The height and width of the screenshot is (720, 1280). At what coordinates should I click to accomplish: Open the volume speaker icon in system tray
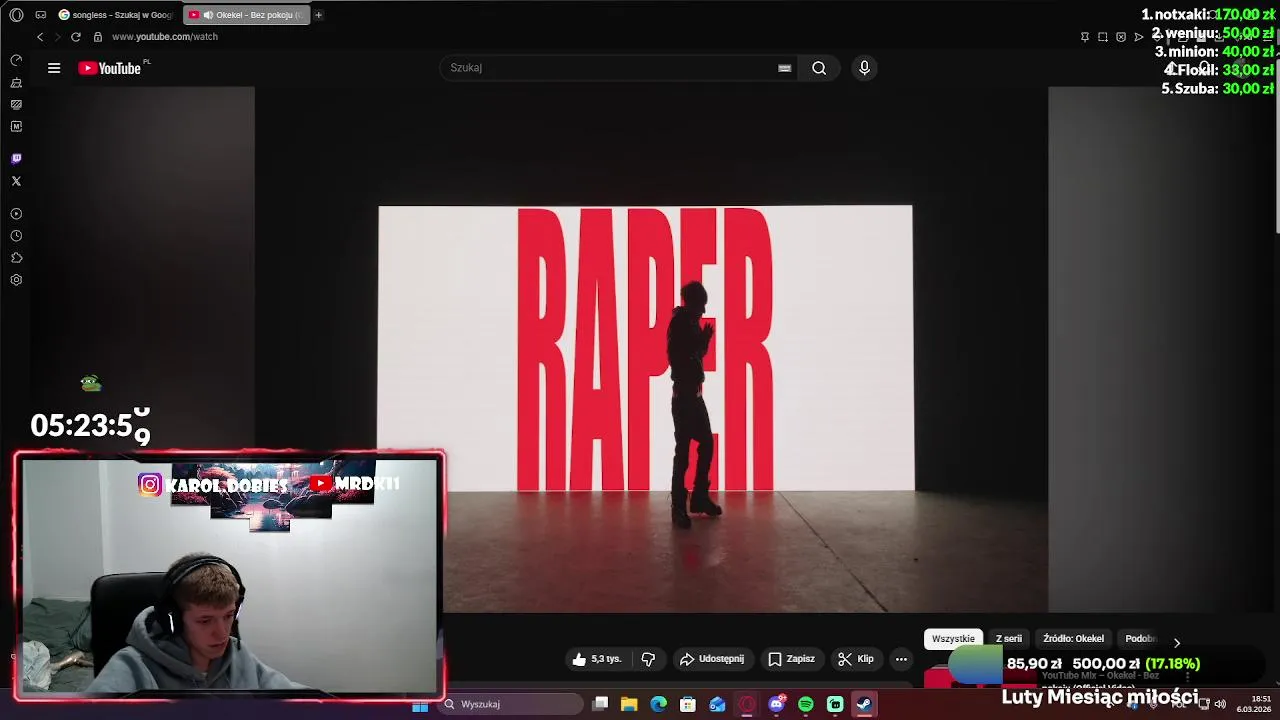(1220, 704)
